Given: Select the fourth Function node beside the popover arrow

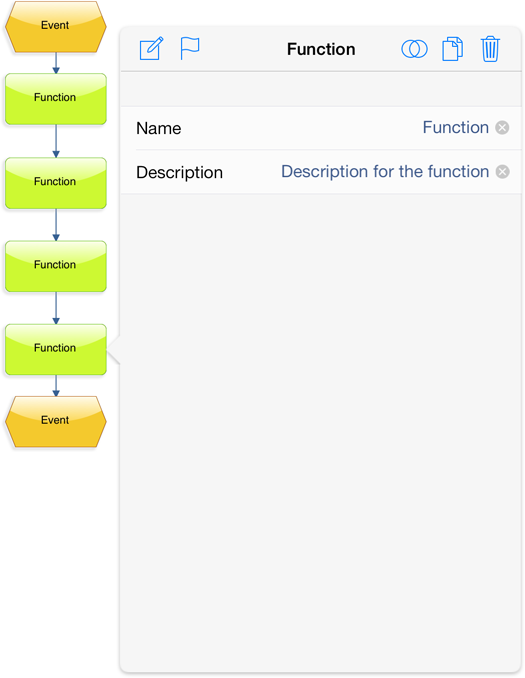Looking at the screenshot, I should [56, 349].
